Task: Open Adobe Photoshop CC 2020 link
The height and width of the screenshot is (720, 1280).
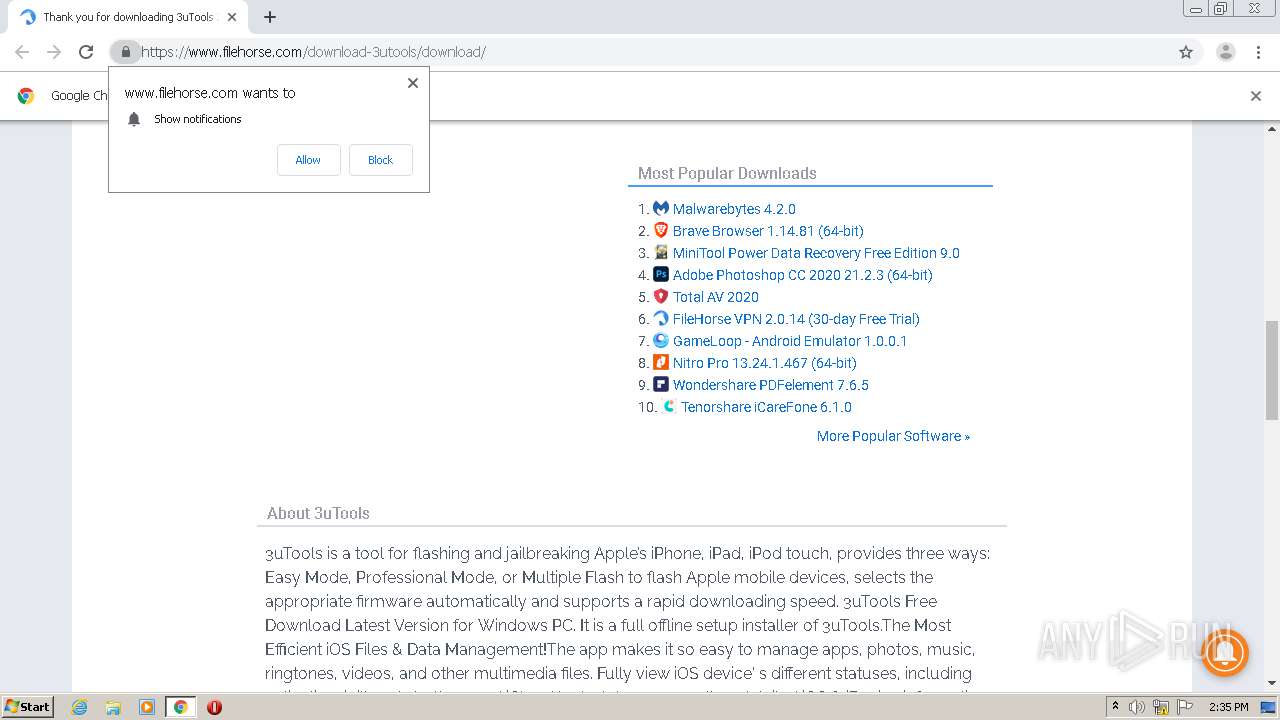Action: click(802, 275)
